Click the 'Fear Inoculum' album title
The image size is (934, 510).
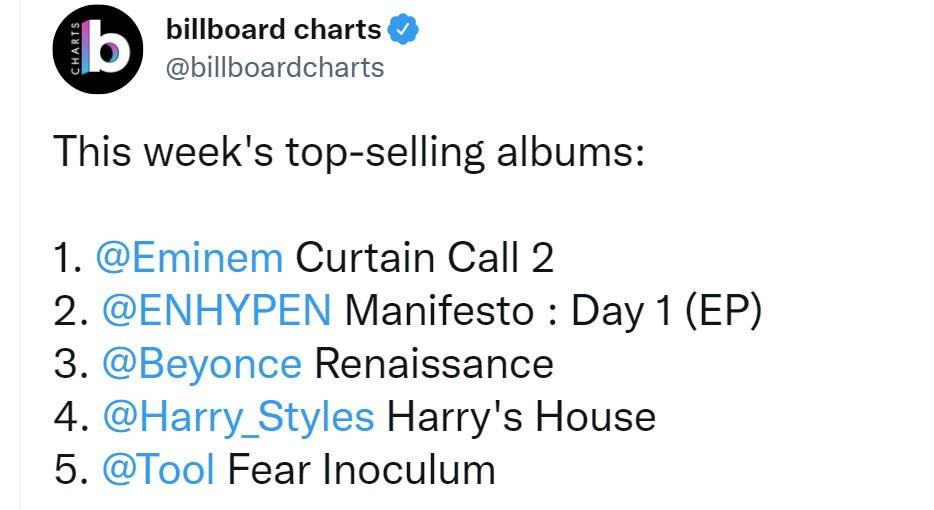tap(362, 469)
